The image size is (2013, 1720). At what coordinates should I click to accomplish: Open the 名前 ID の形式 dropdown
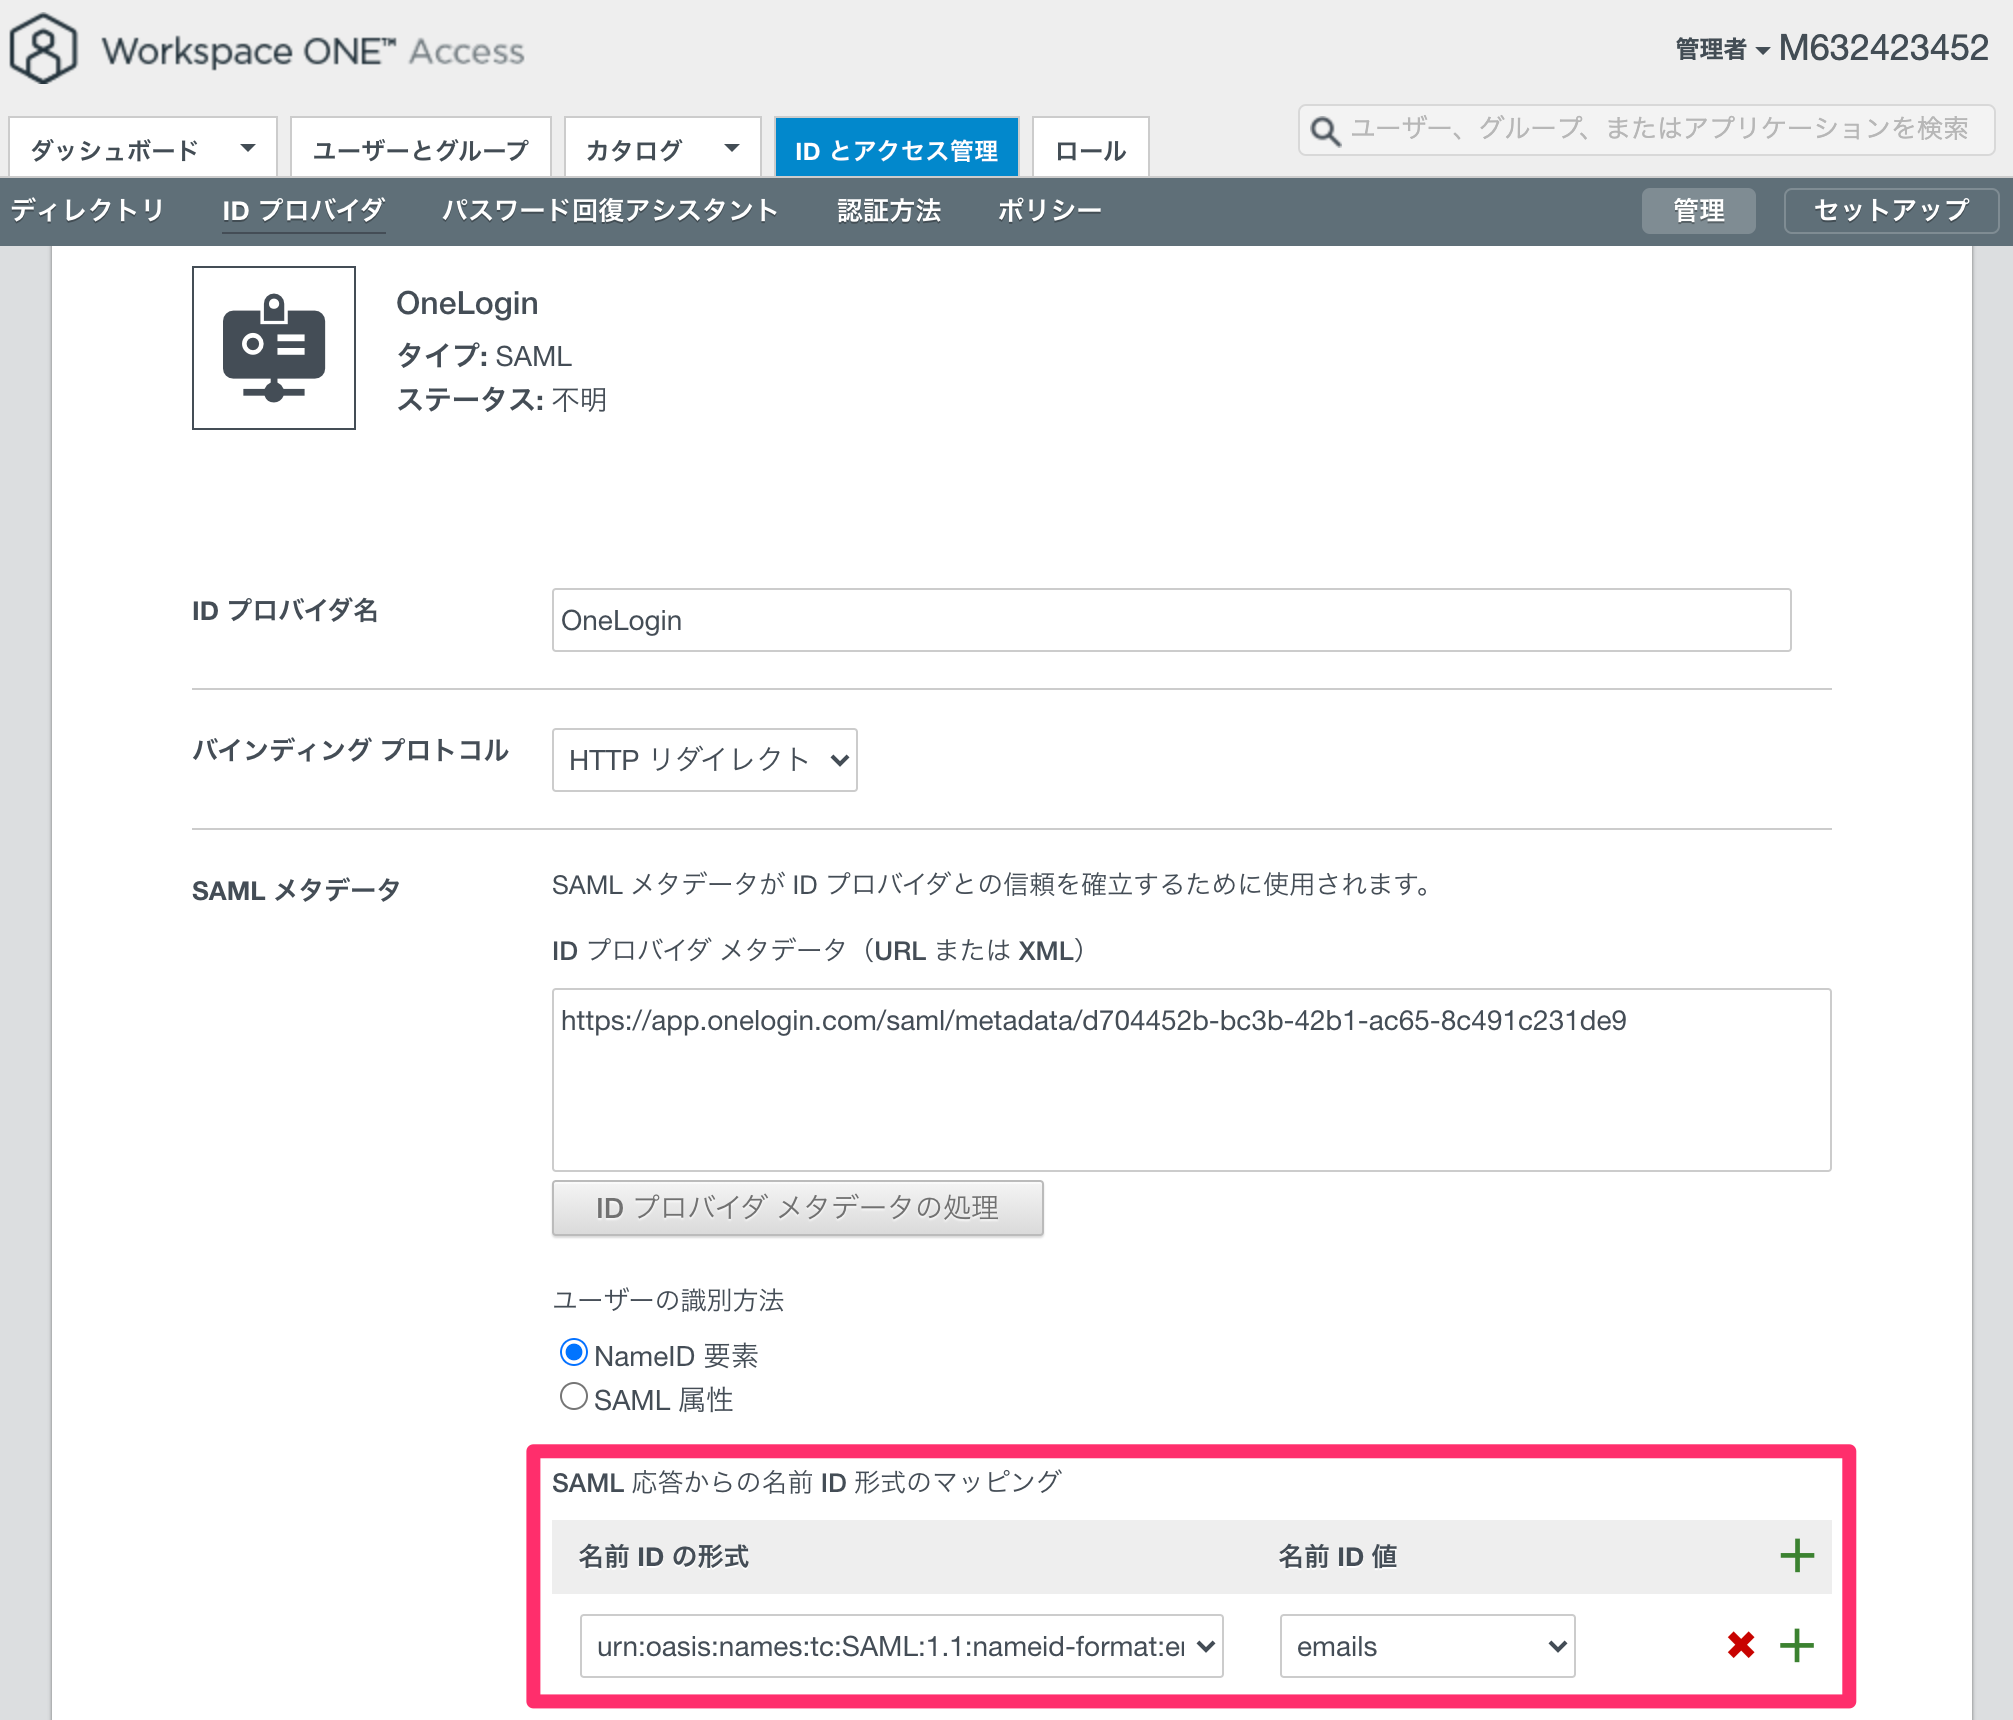[902, 1646]
